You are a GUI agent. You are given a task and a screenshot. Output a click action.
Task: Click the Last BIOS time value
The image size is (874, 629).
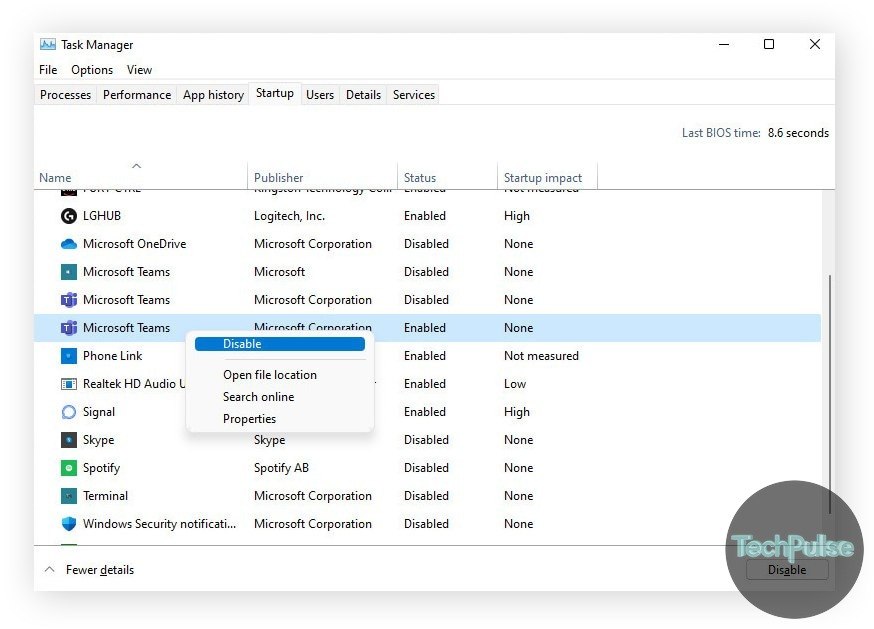pos(798,133)
